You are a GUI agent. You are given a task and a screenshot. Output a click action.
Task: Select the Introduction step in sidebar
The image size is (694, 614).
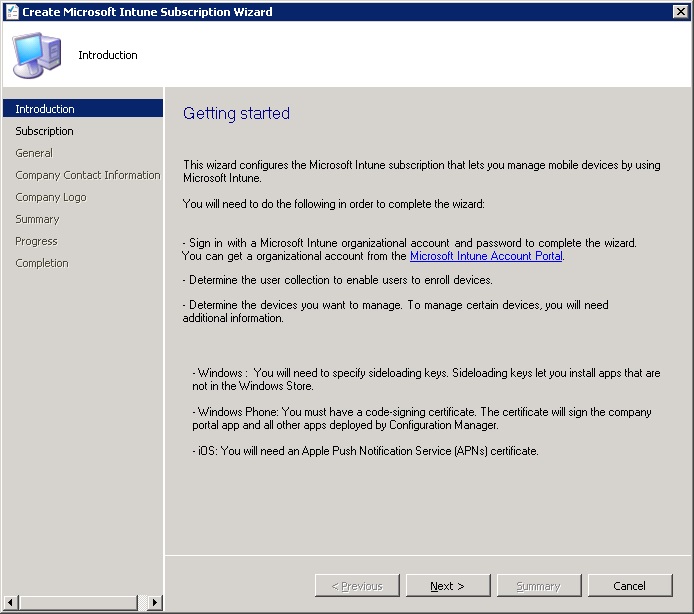point(45,109)
